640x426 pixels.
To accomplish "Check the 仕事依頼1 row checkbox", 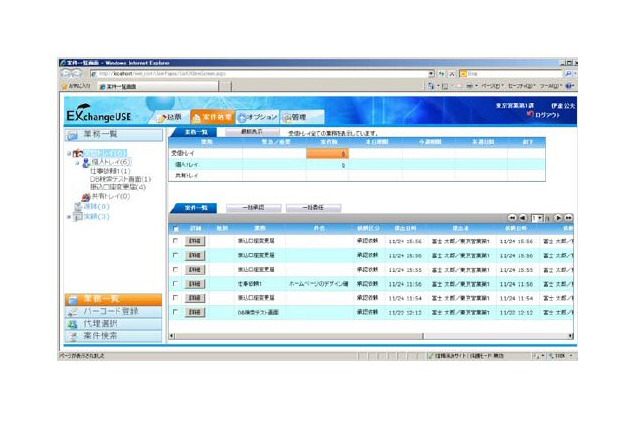I will [x=176, y=284].
